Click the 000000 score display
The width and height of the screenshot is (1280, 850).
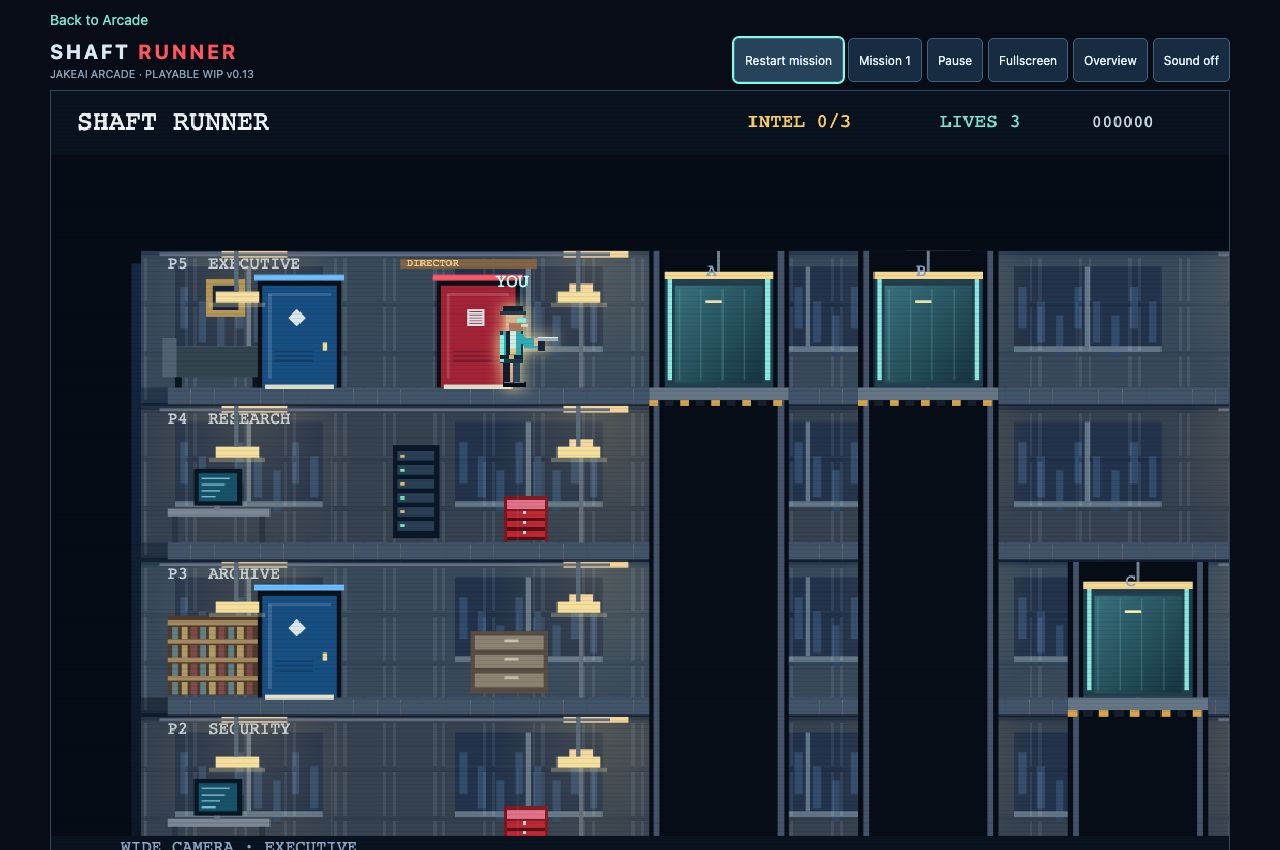click(1123, 122)
